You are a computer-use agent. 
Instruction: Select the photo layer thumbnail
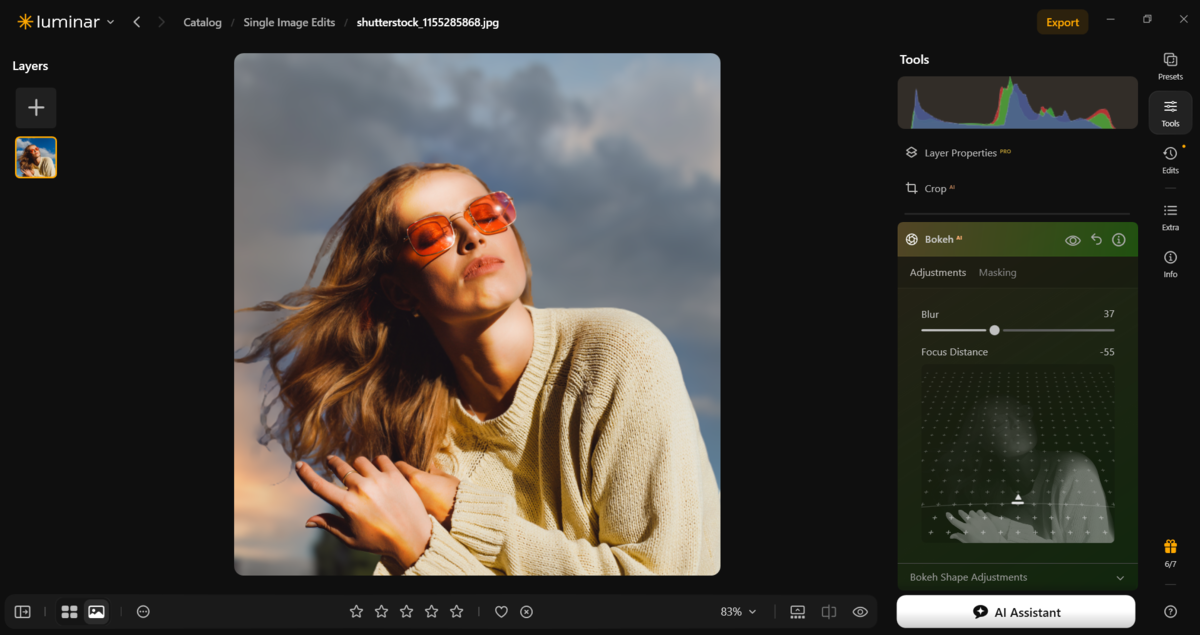pos(36,157)
